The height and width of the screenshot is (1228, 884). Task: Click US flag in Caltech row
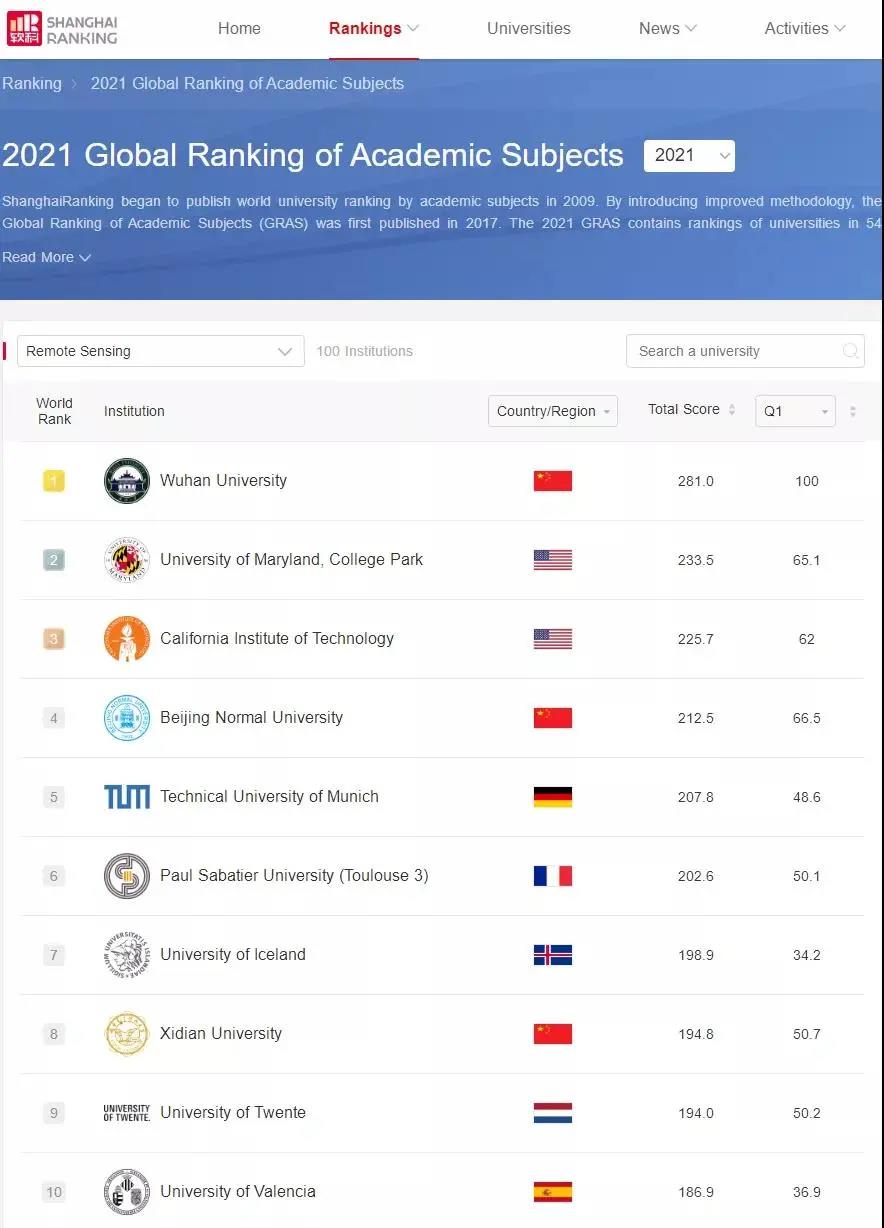(x=553, y=639)
